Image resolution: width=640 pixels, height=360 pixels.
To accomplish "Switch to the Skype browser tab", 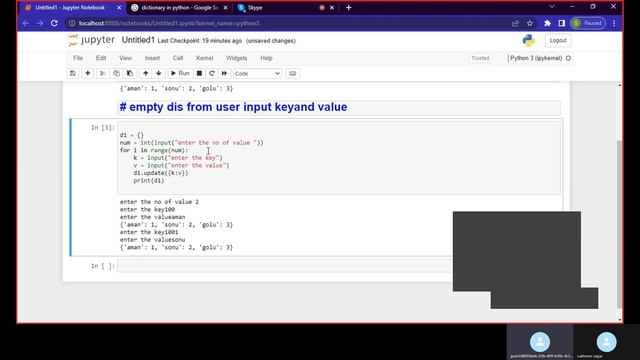I will point(255,8).
